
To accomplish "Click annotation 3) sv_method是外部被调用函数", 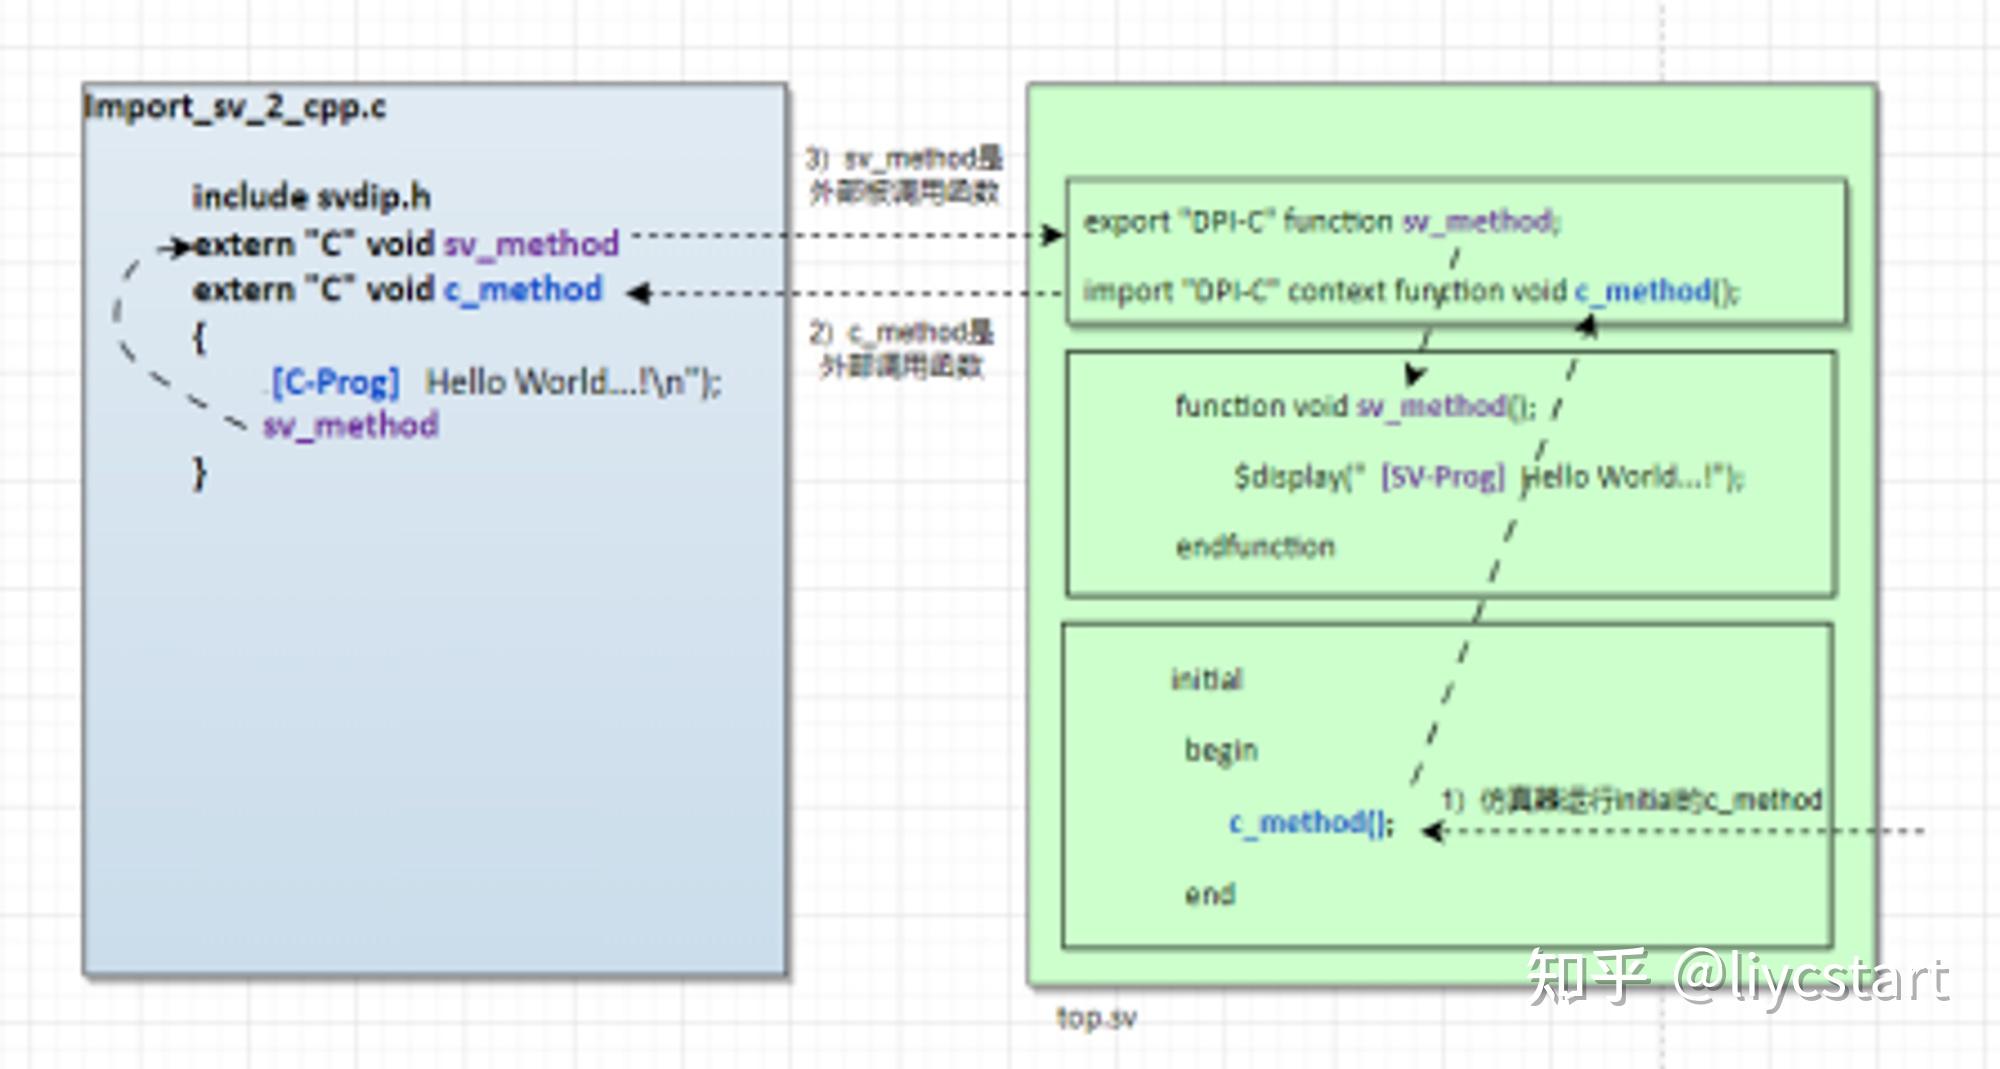I will [905, 175].
